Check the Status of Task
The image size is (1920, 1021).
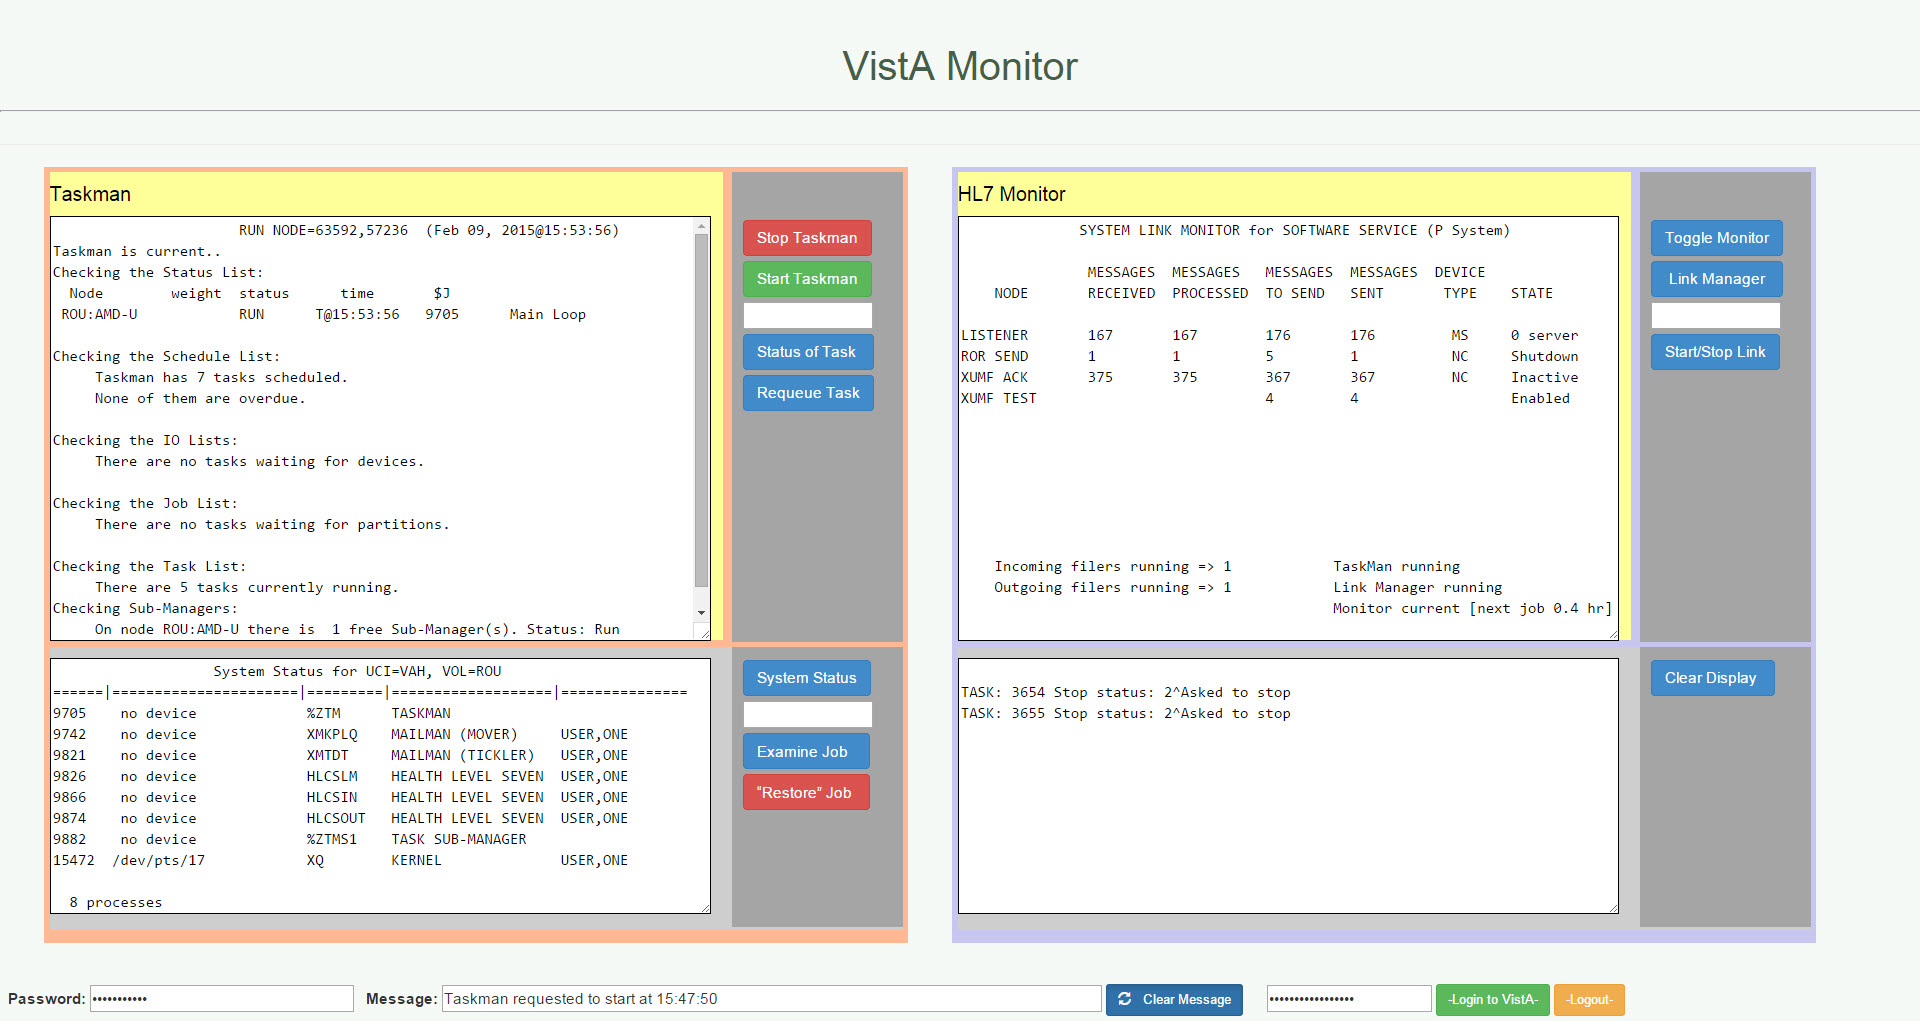[x=807, y=351]
